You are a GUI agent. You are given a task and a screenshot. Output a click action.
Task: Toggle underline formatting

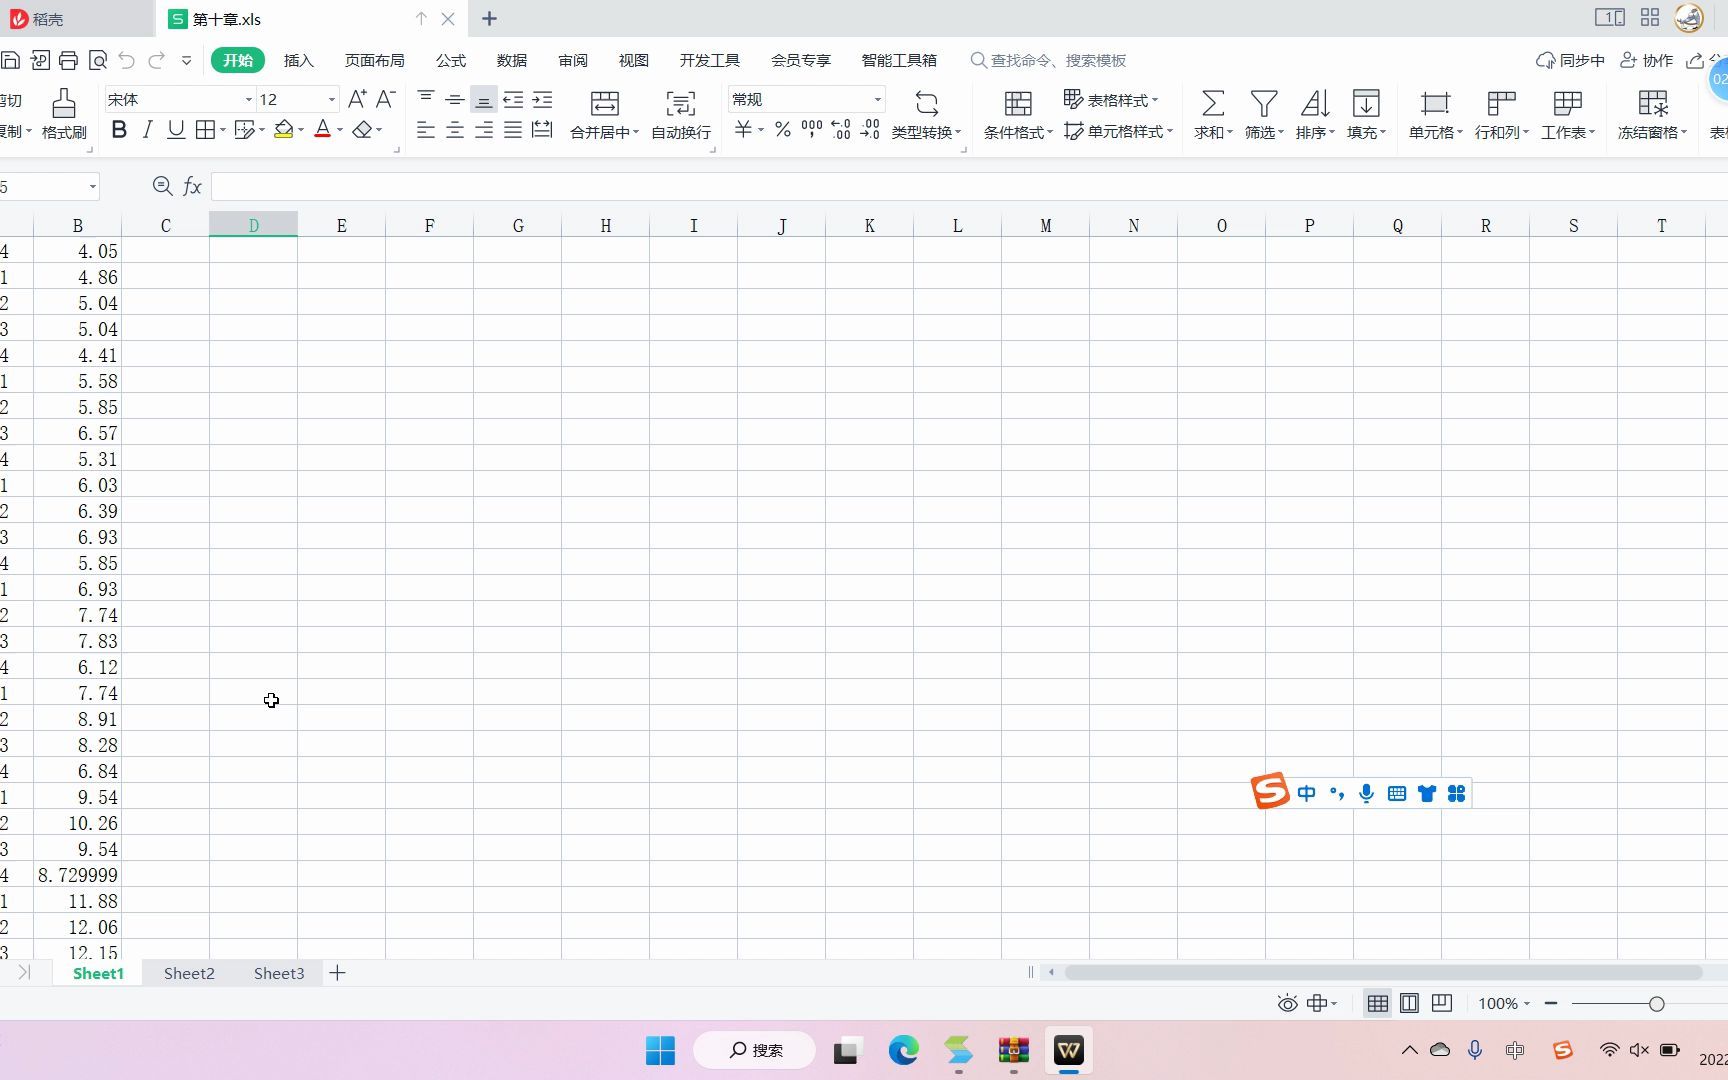point(176,130)
